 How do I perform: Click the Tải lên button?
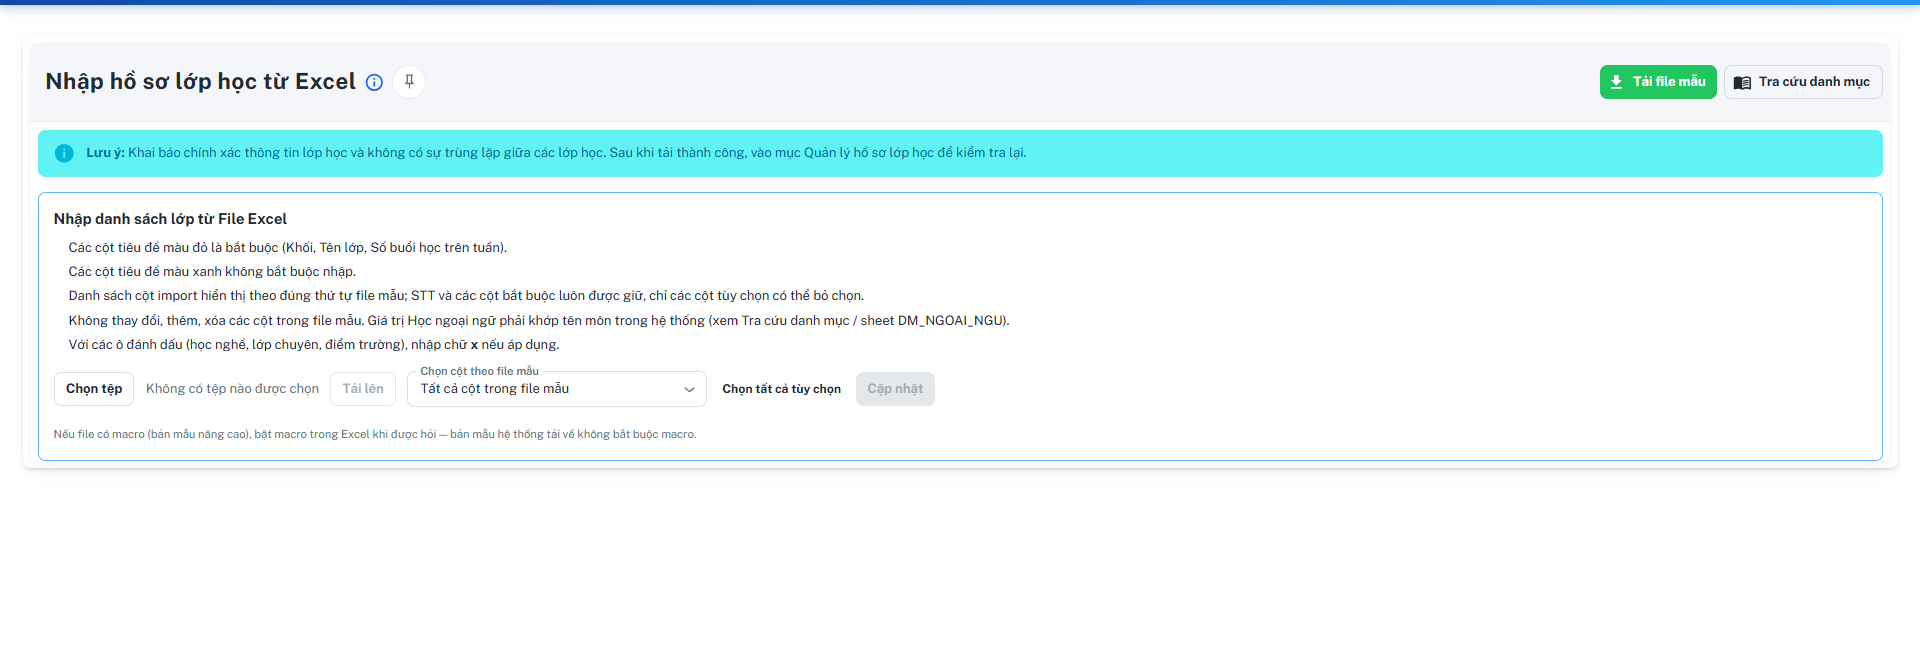(x=363, y=389)
